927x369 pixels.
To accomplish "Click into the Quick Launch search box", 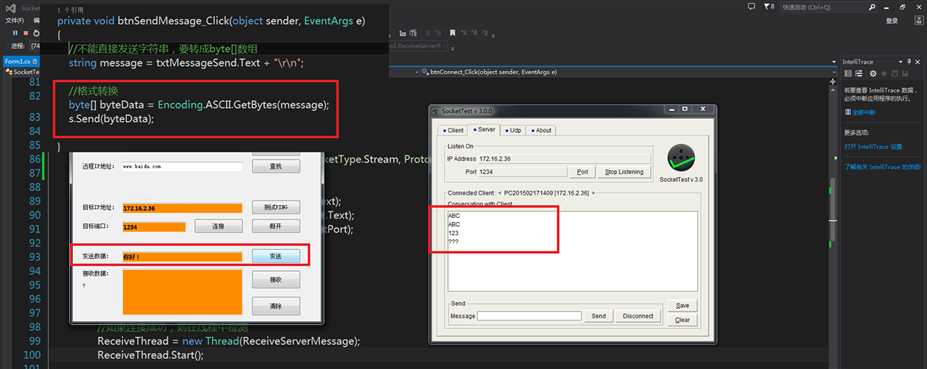I will 824,7.
